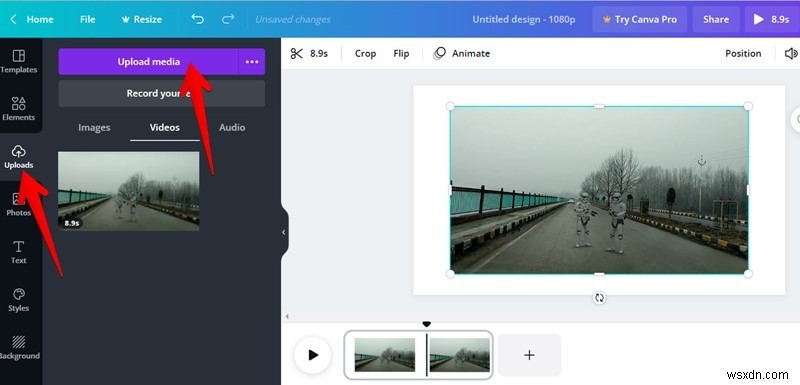This screenshot has height=385, width=800.
Task: Trim video using scissors 8.9s tool
Action: (309, 54)
